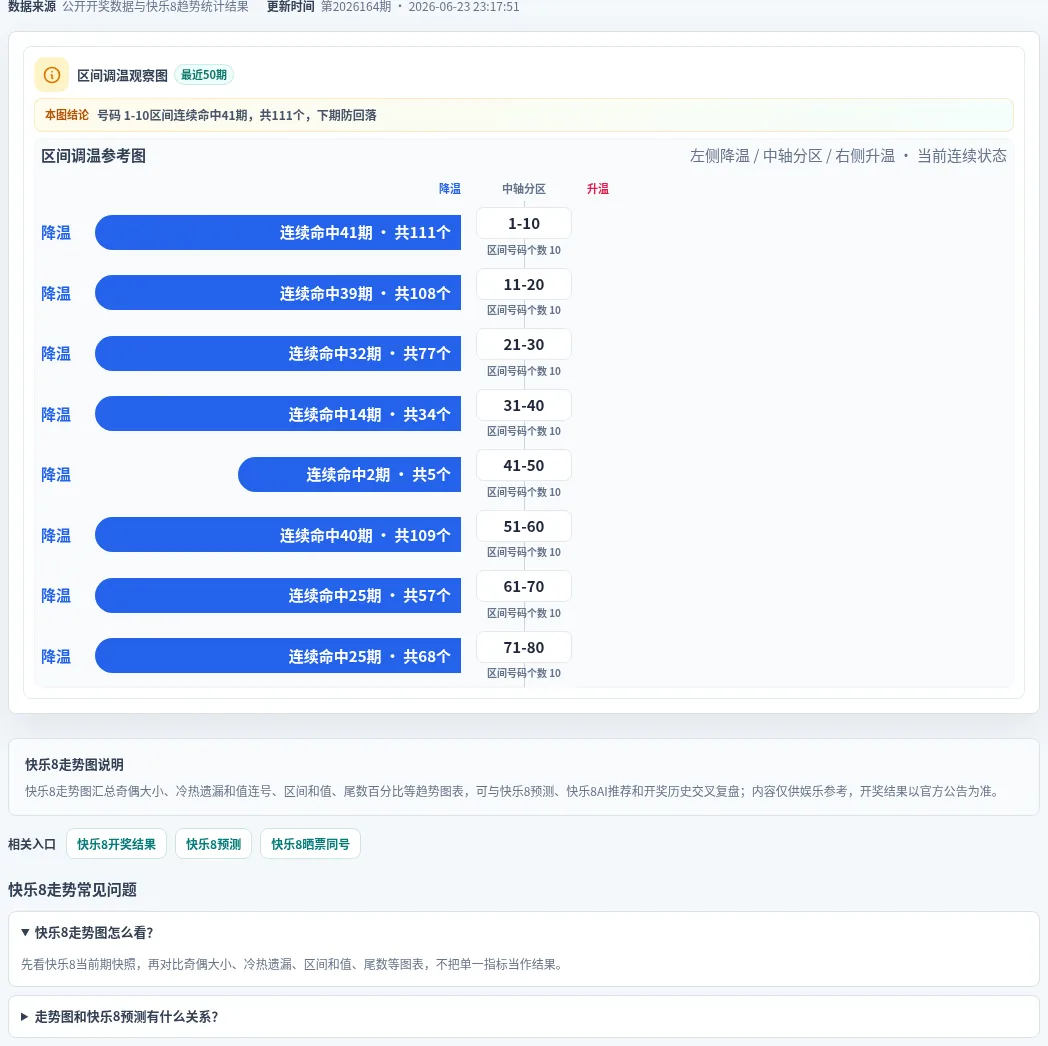Viewport: 1048px width, 1046px height.
Task: Click the 连续命中41期 · 共111个 bar
Action: coord(278,233)
